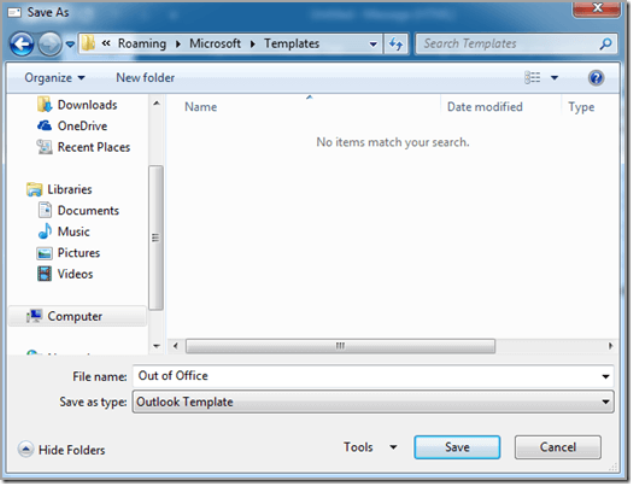Click the refresh icon beside address bar
Screen dimensions: 631x484
[396, 44]
